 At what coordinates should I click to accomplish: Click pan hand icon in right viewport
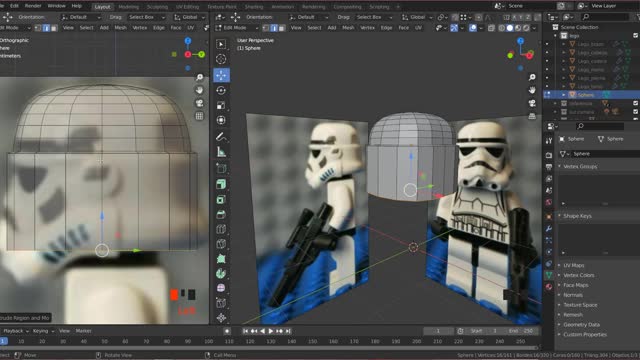[532, 90]
